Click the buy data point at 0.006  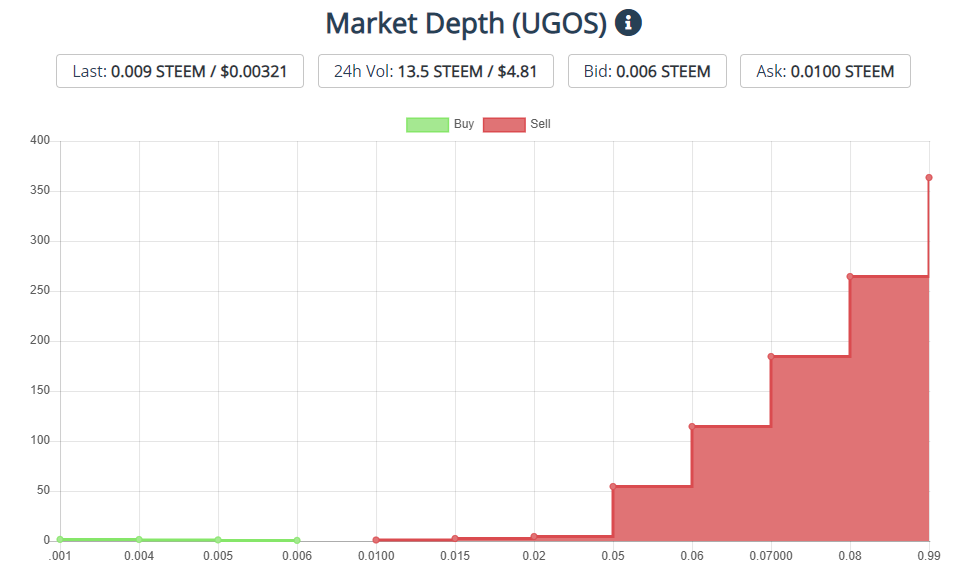pyautogui.click(x=297, y=540)
